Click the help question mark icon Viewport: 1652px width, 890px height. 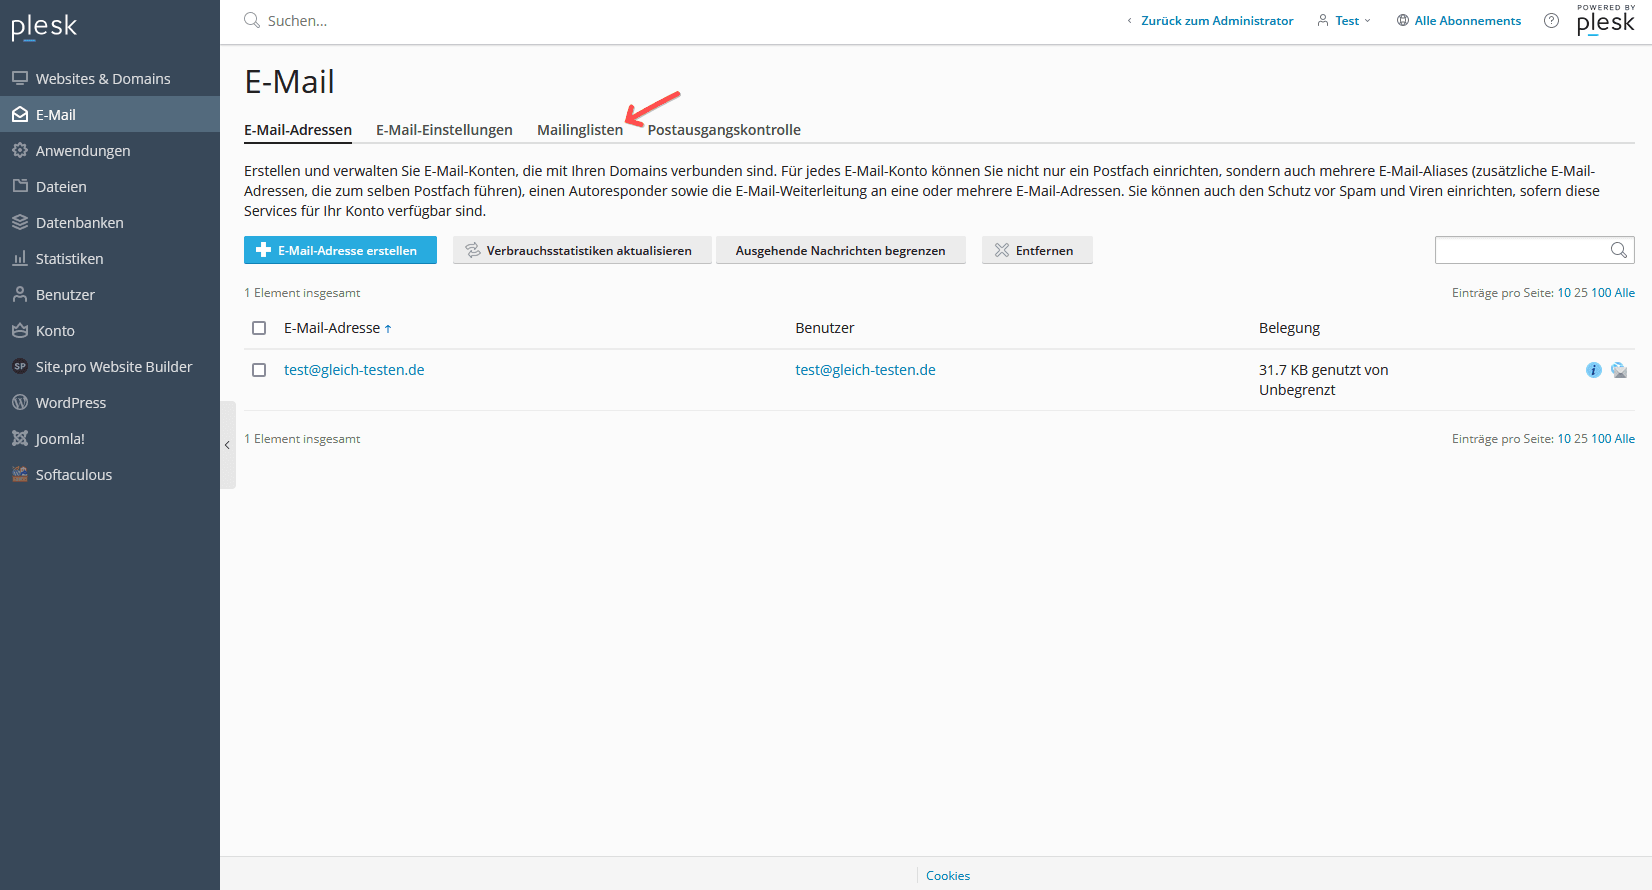pyautogui.click(x=1551, y=21)
